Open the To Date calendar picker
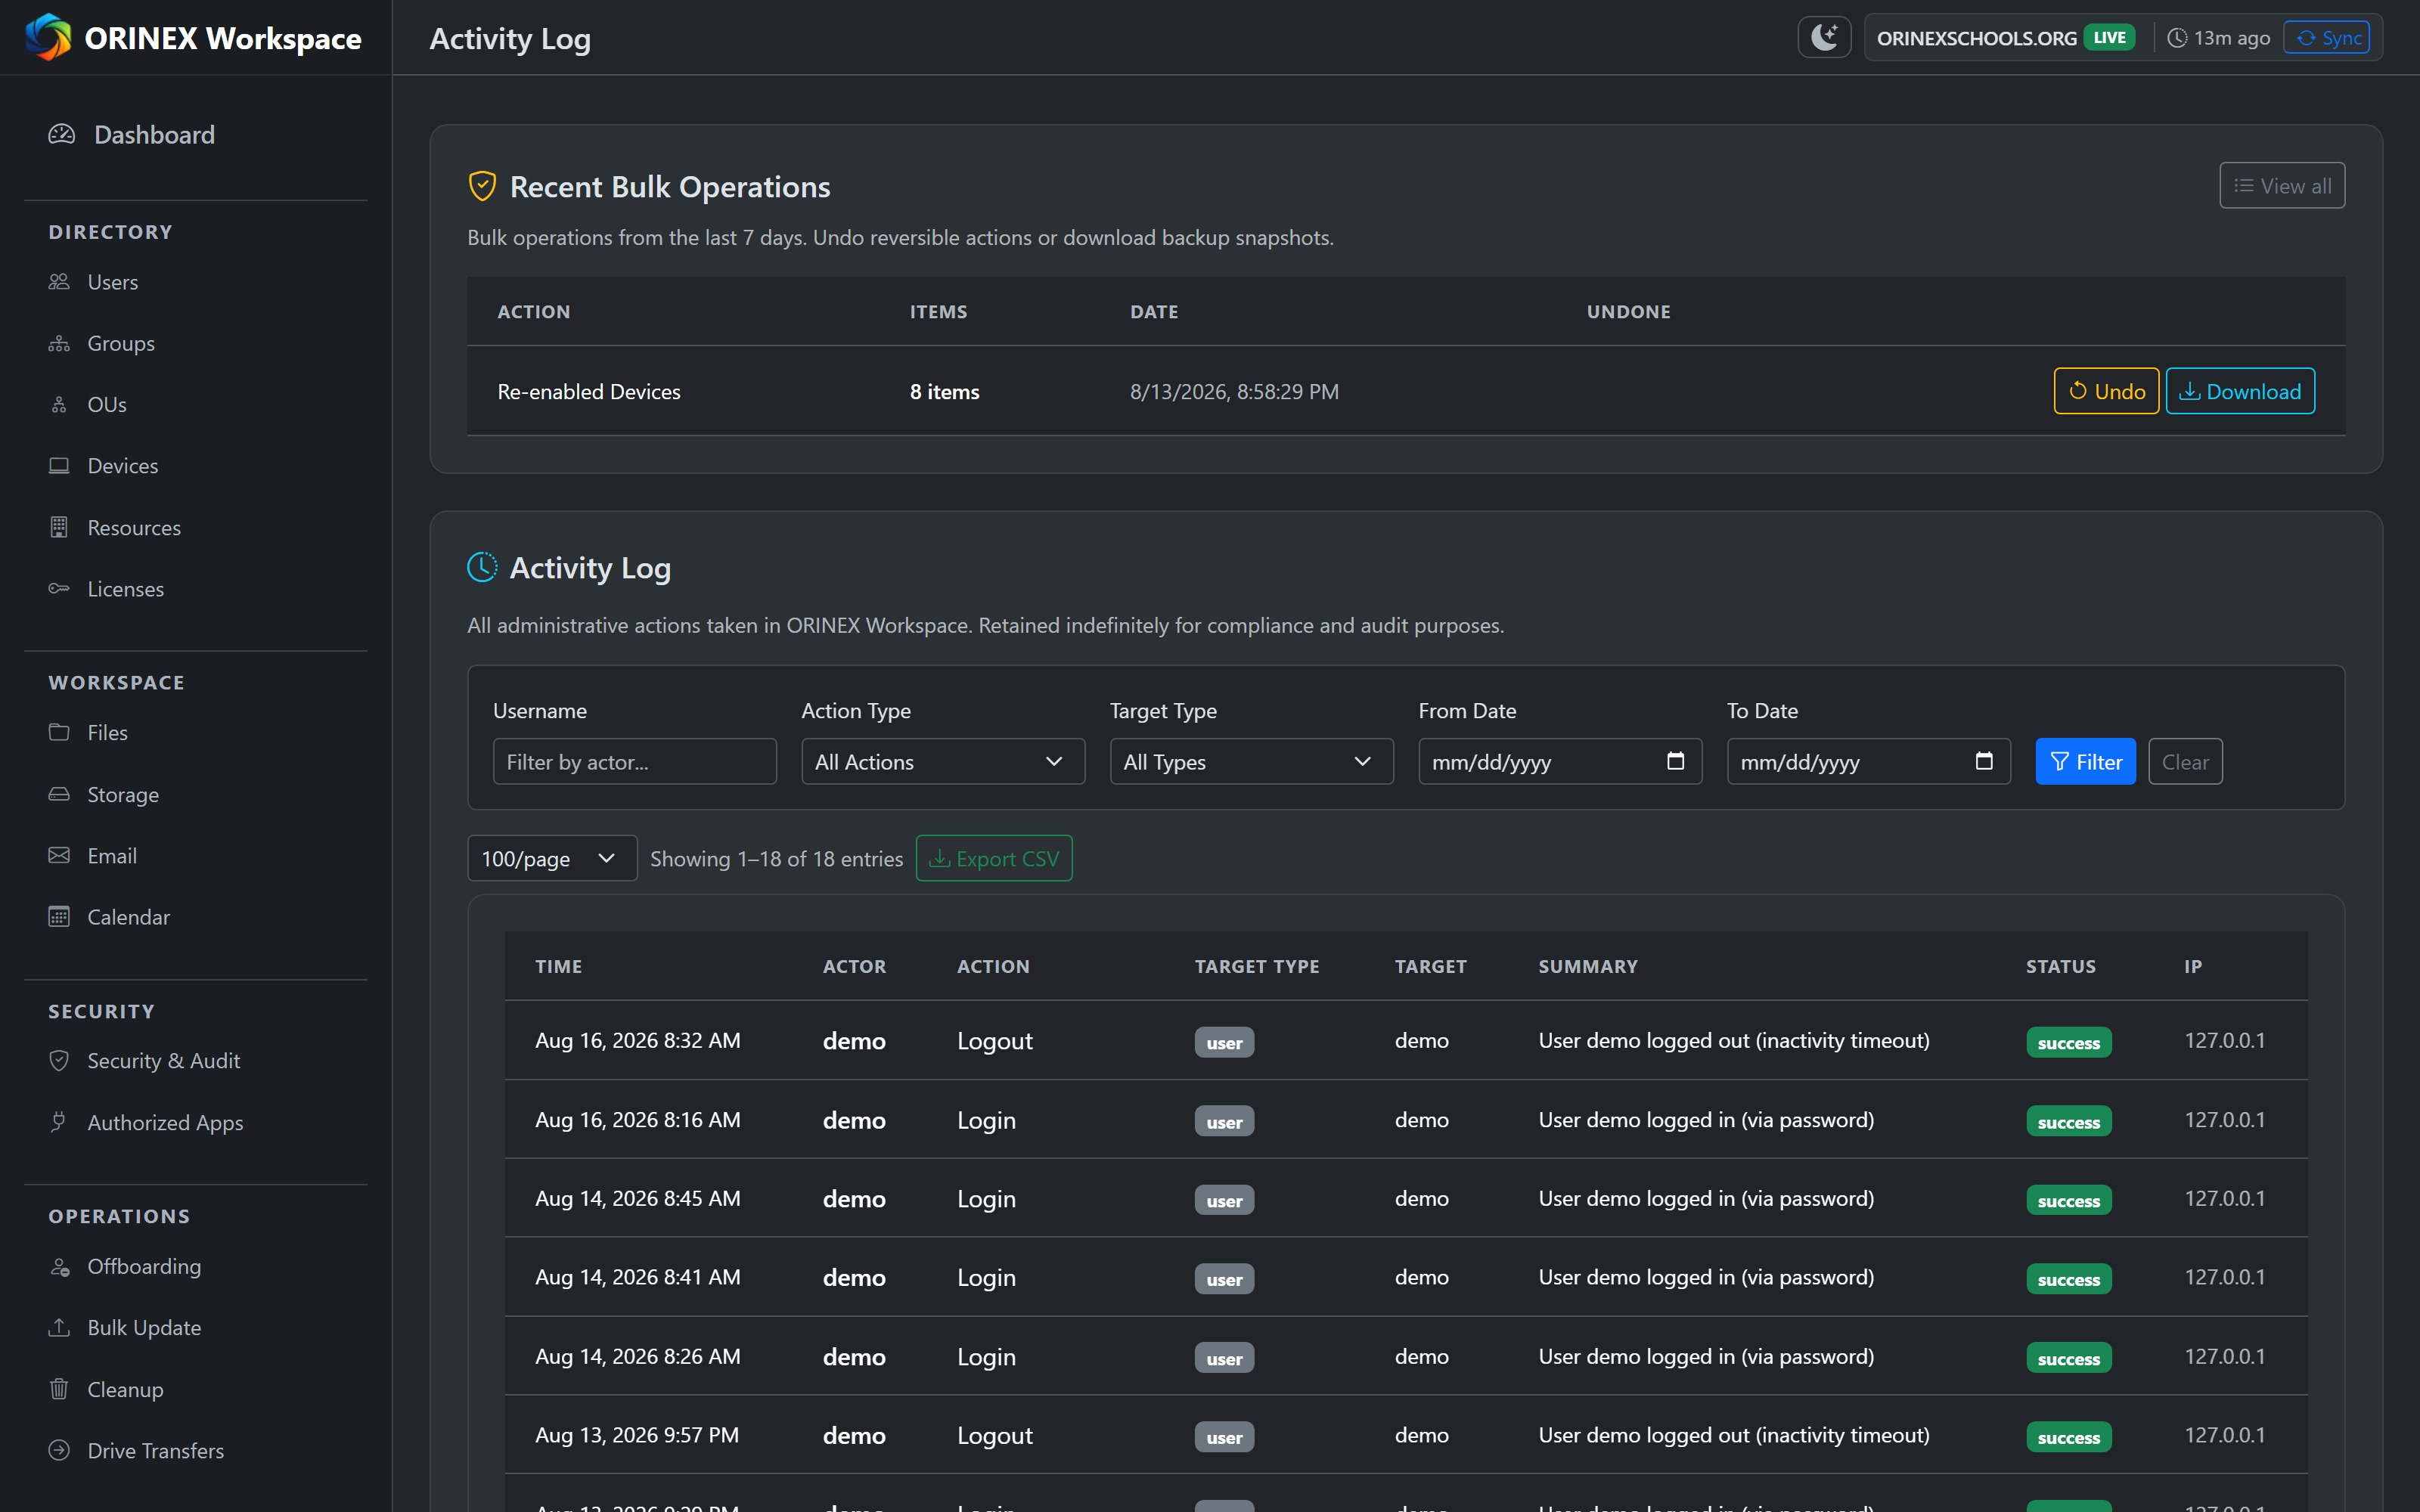2420x1512 pixels. coord(1984,761)
